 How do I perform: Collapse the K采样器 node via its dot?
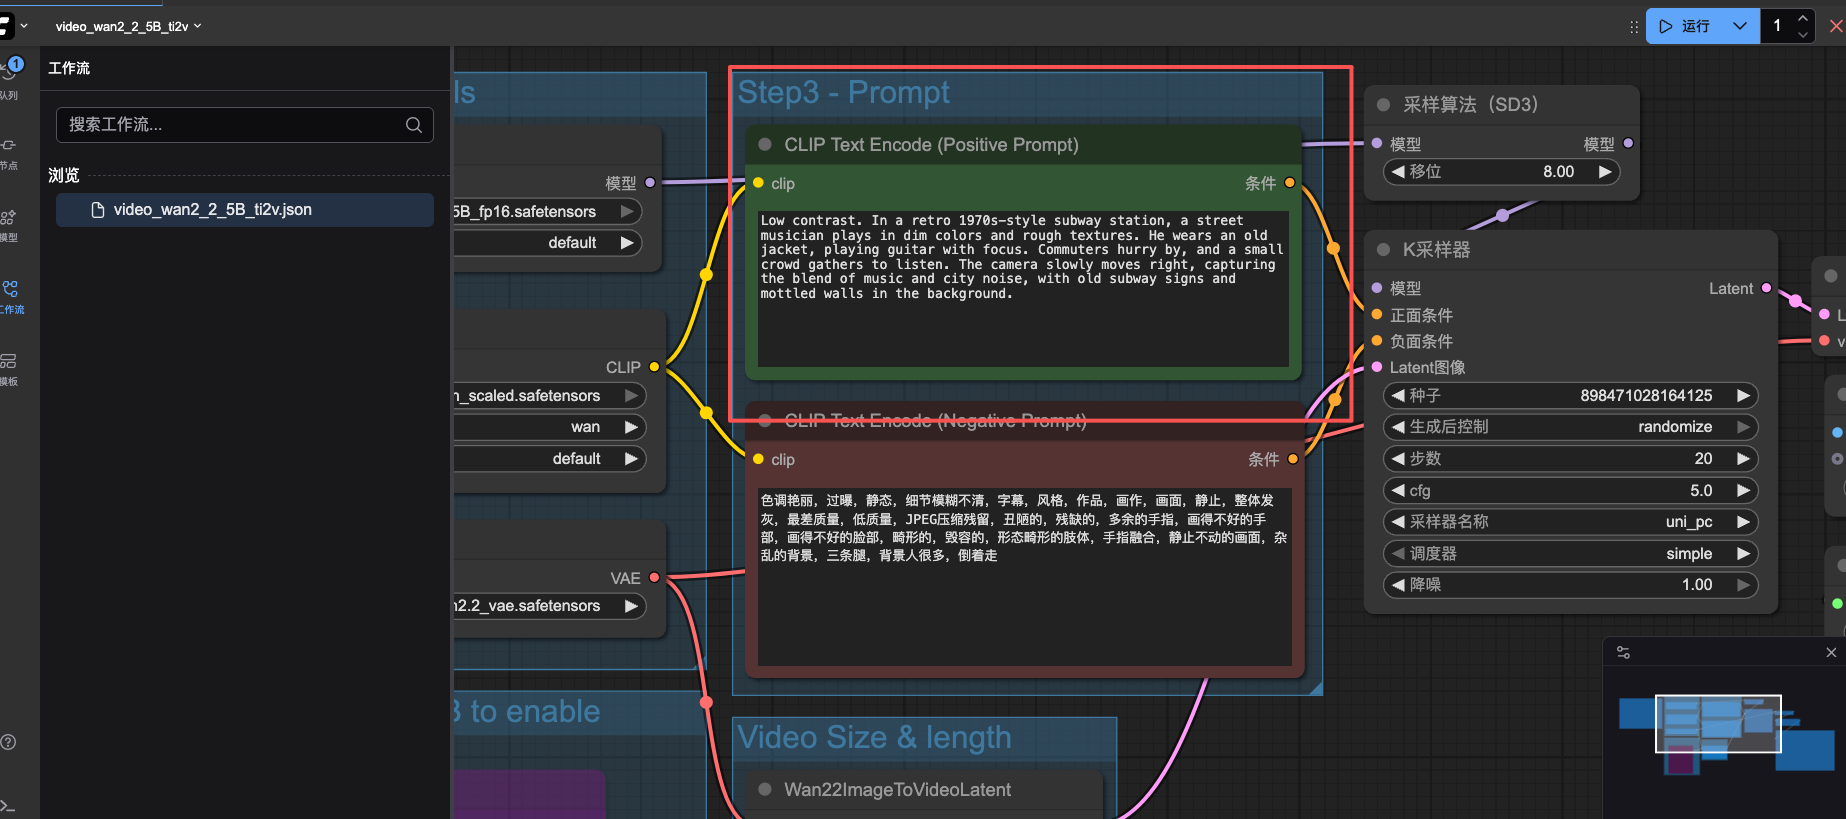(x=1384, y=250)
